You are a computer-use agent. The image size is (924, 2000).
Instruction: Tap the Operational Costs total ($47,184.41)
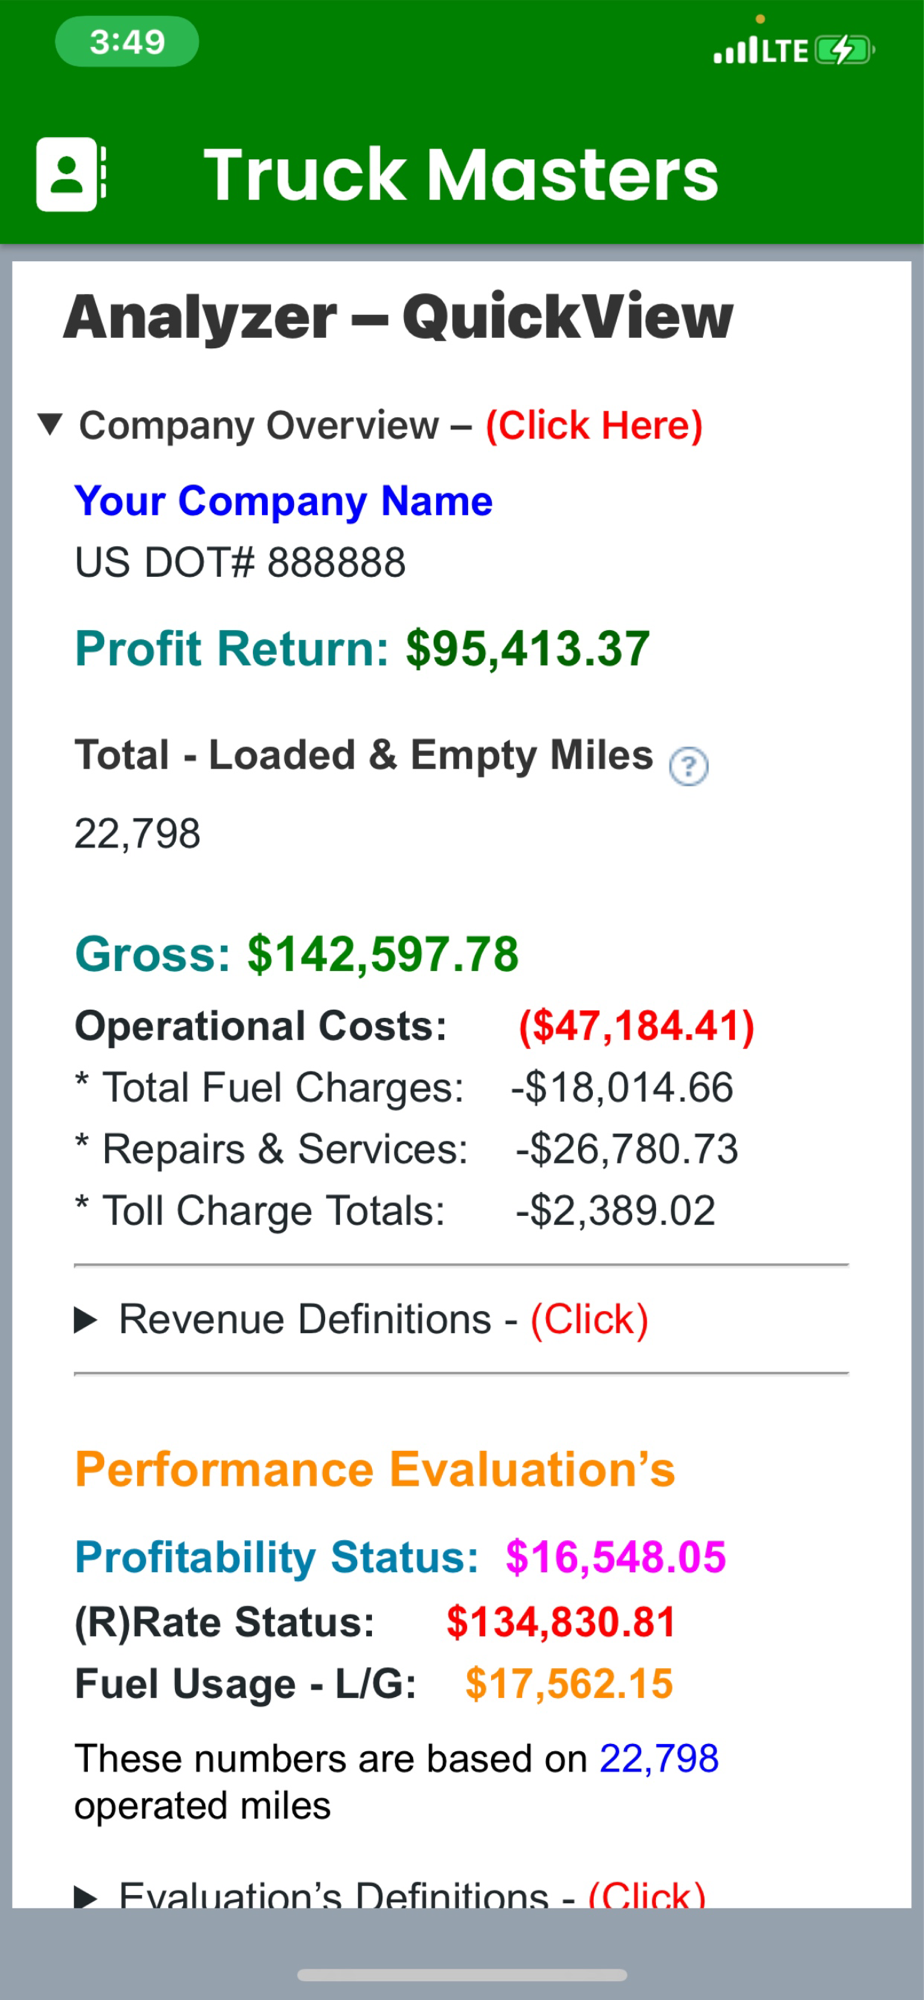pyautogui.click(x=636, y=1027)
